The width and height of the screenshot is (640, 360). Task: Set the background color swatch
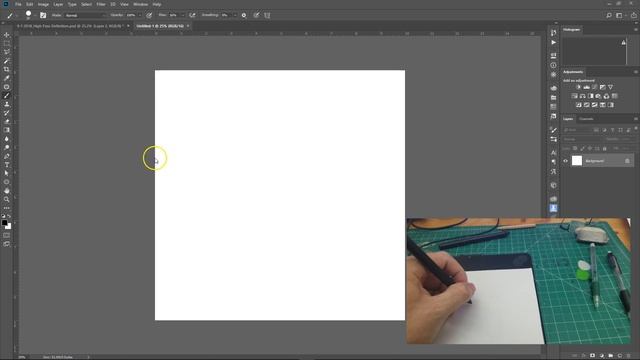coord(9,227)
